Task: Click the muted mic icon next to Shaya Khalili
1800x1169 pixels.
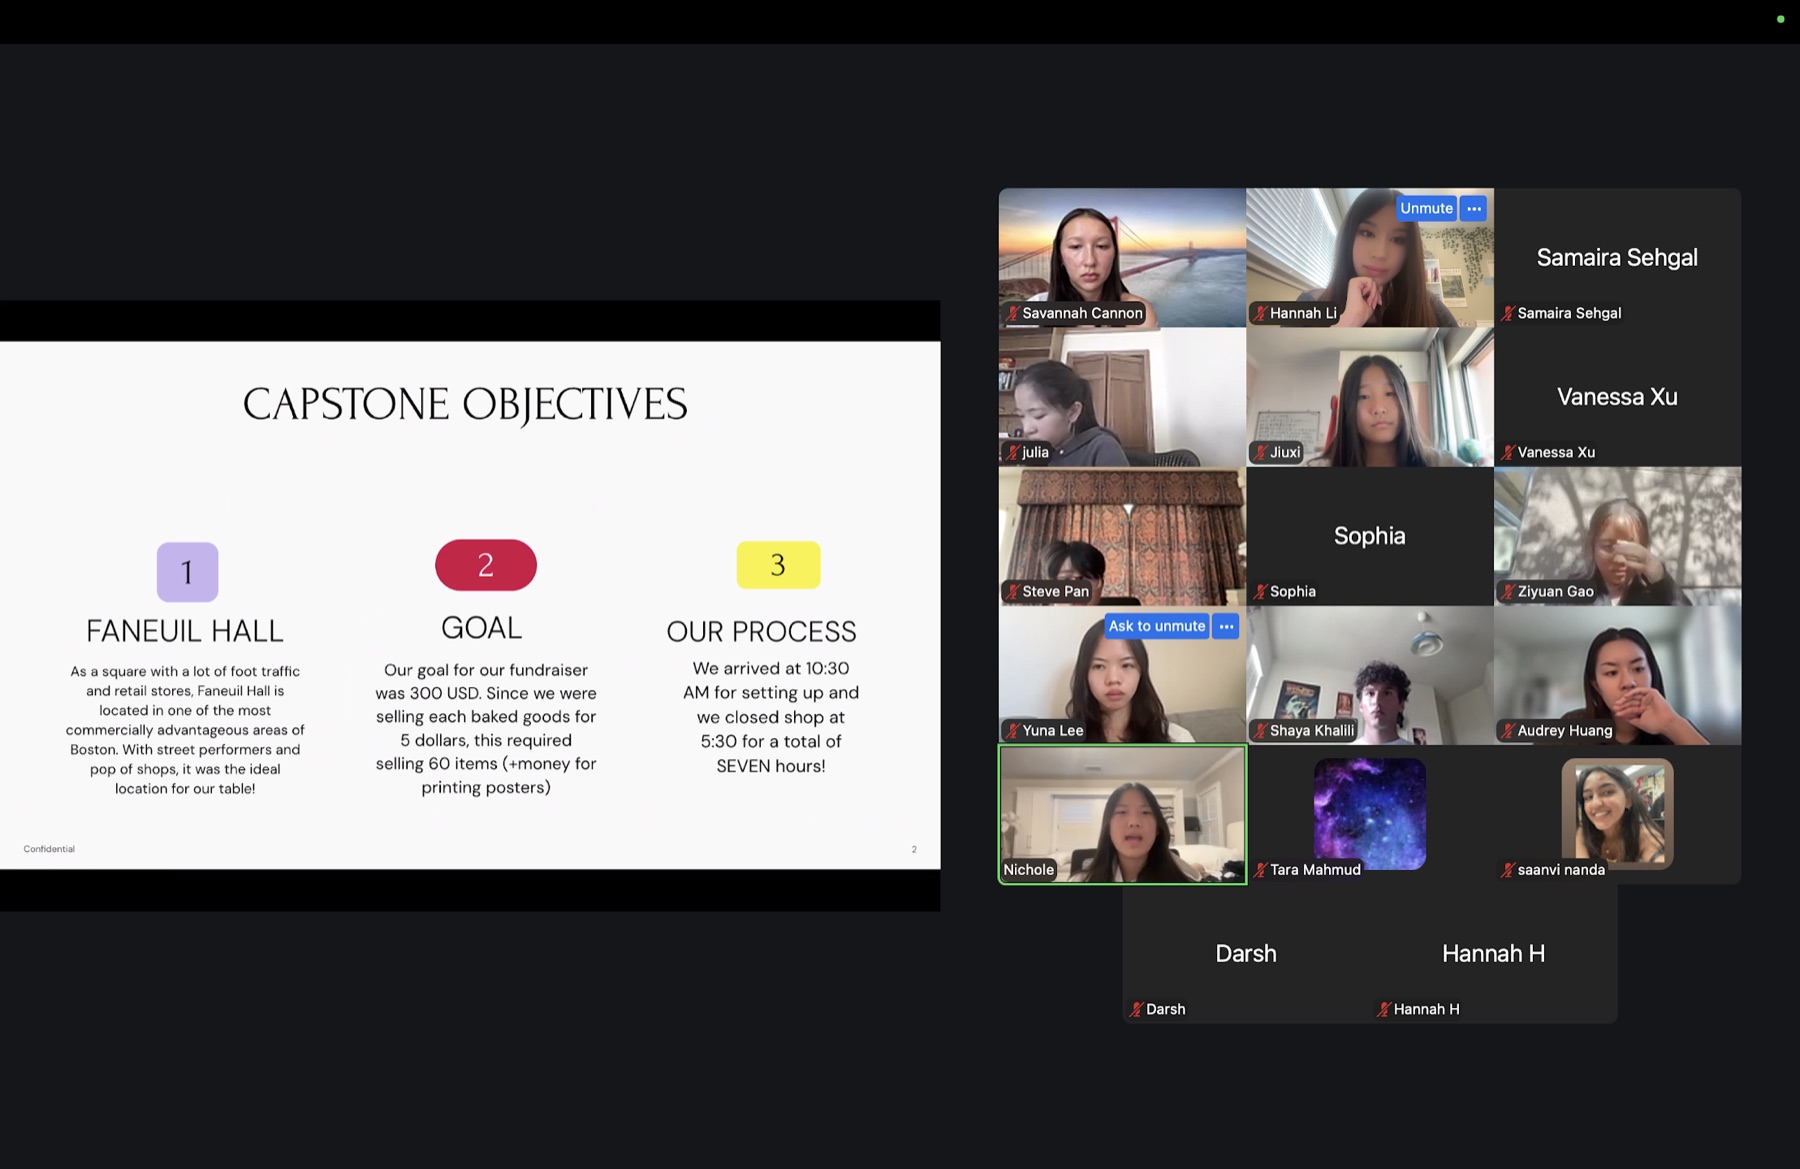Action: (x=1260, y=730)
